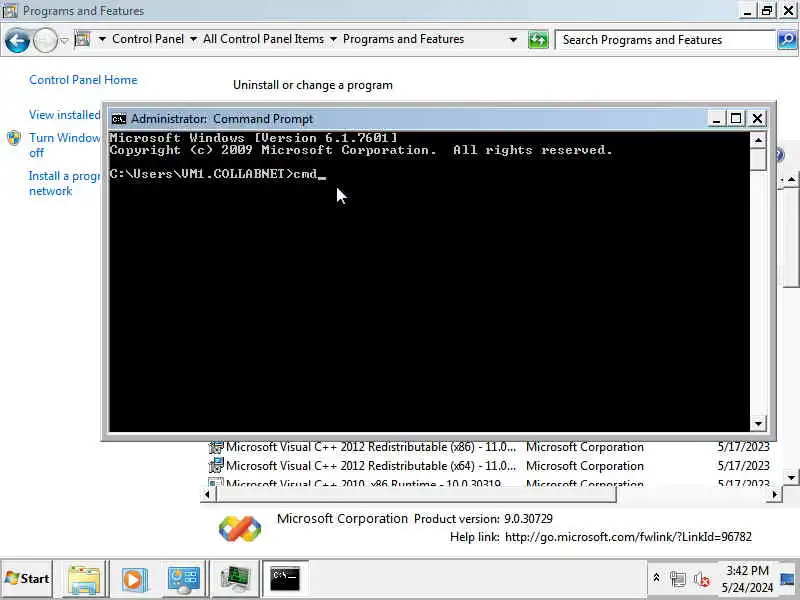Image resolution: width=800 pixels, height=600 pixels.
Task: Click the Command Prompt scrollbar thumb
Action: (758, 159)
